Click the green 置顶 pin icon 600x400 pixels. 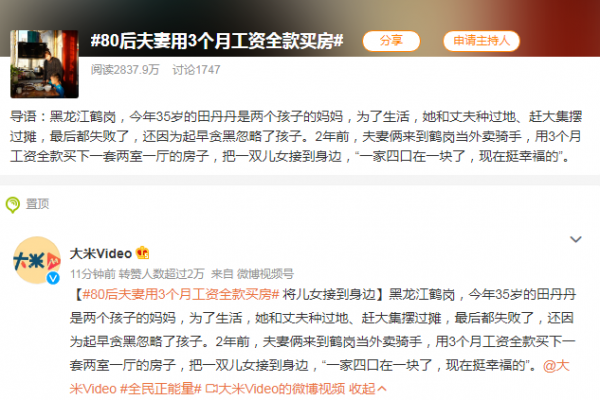13,204
